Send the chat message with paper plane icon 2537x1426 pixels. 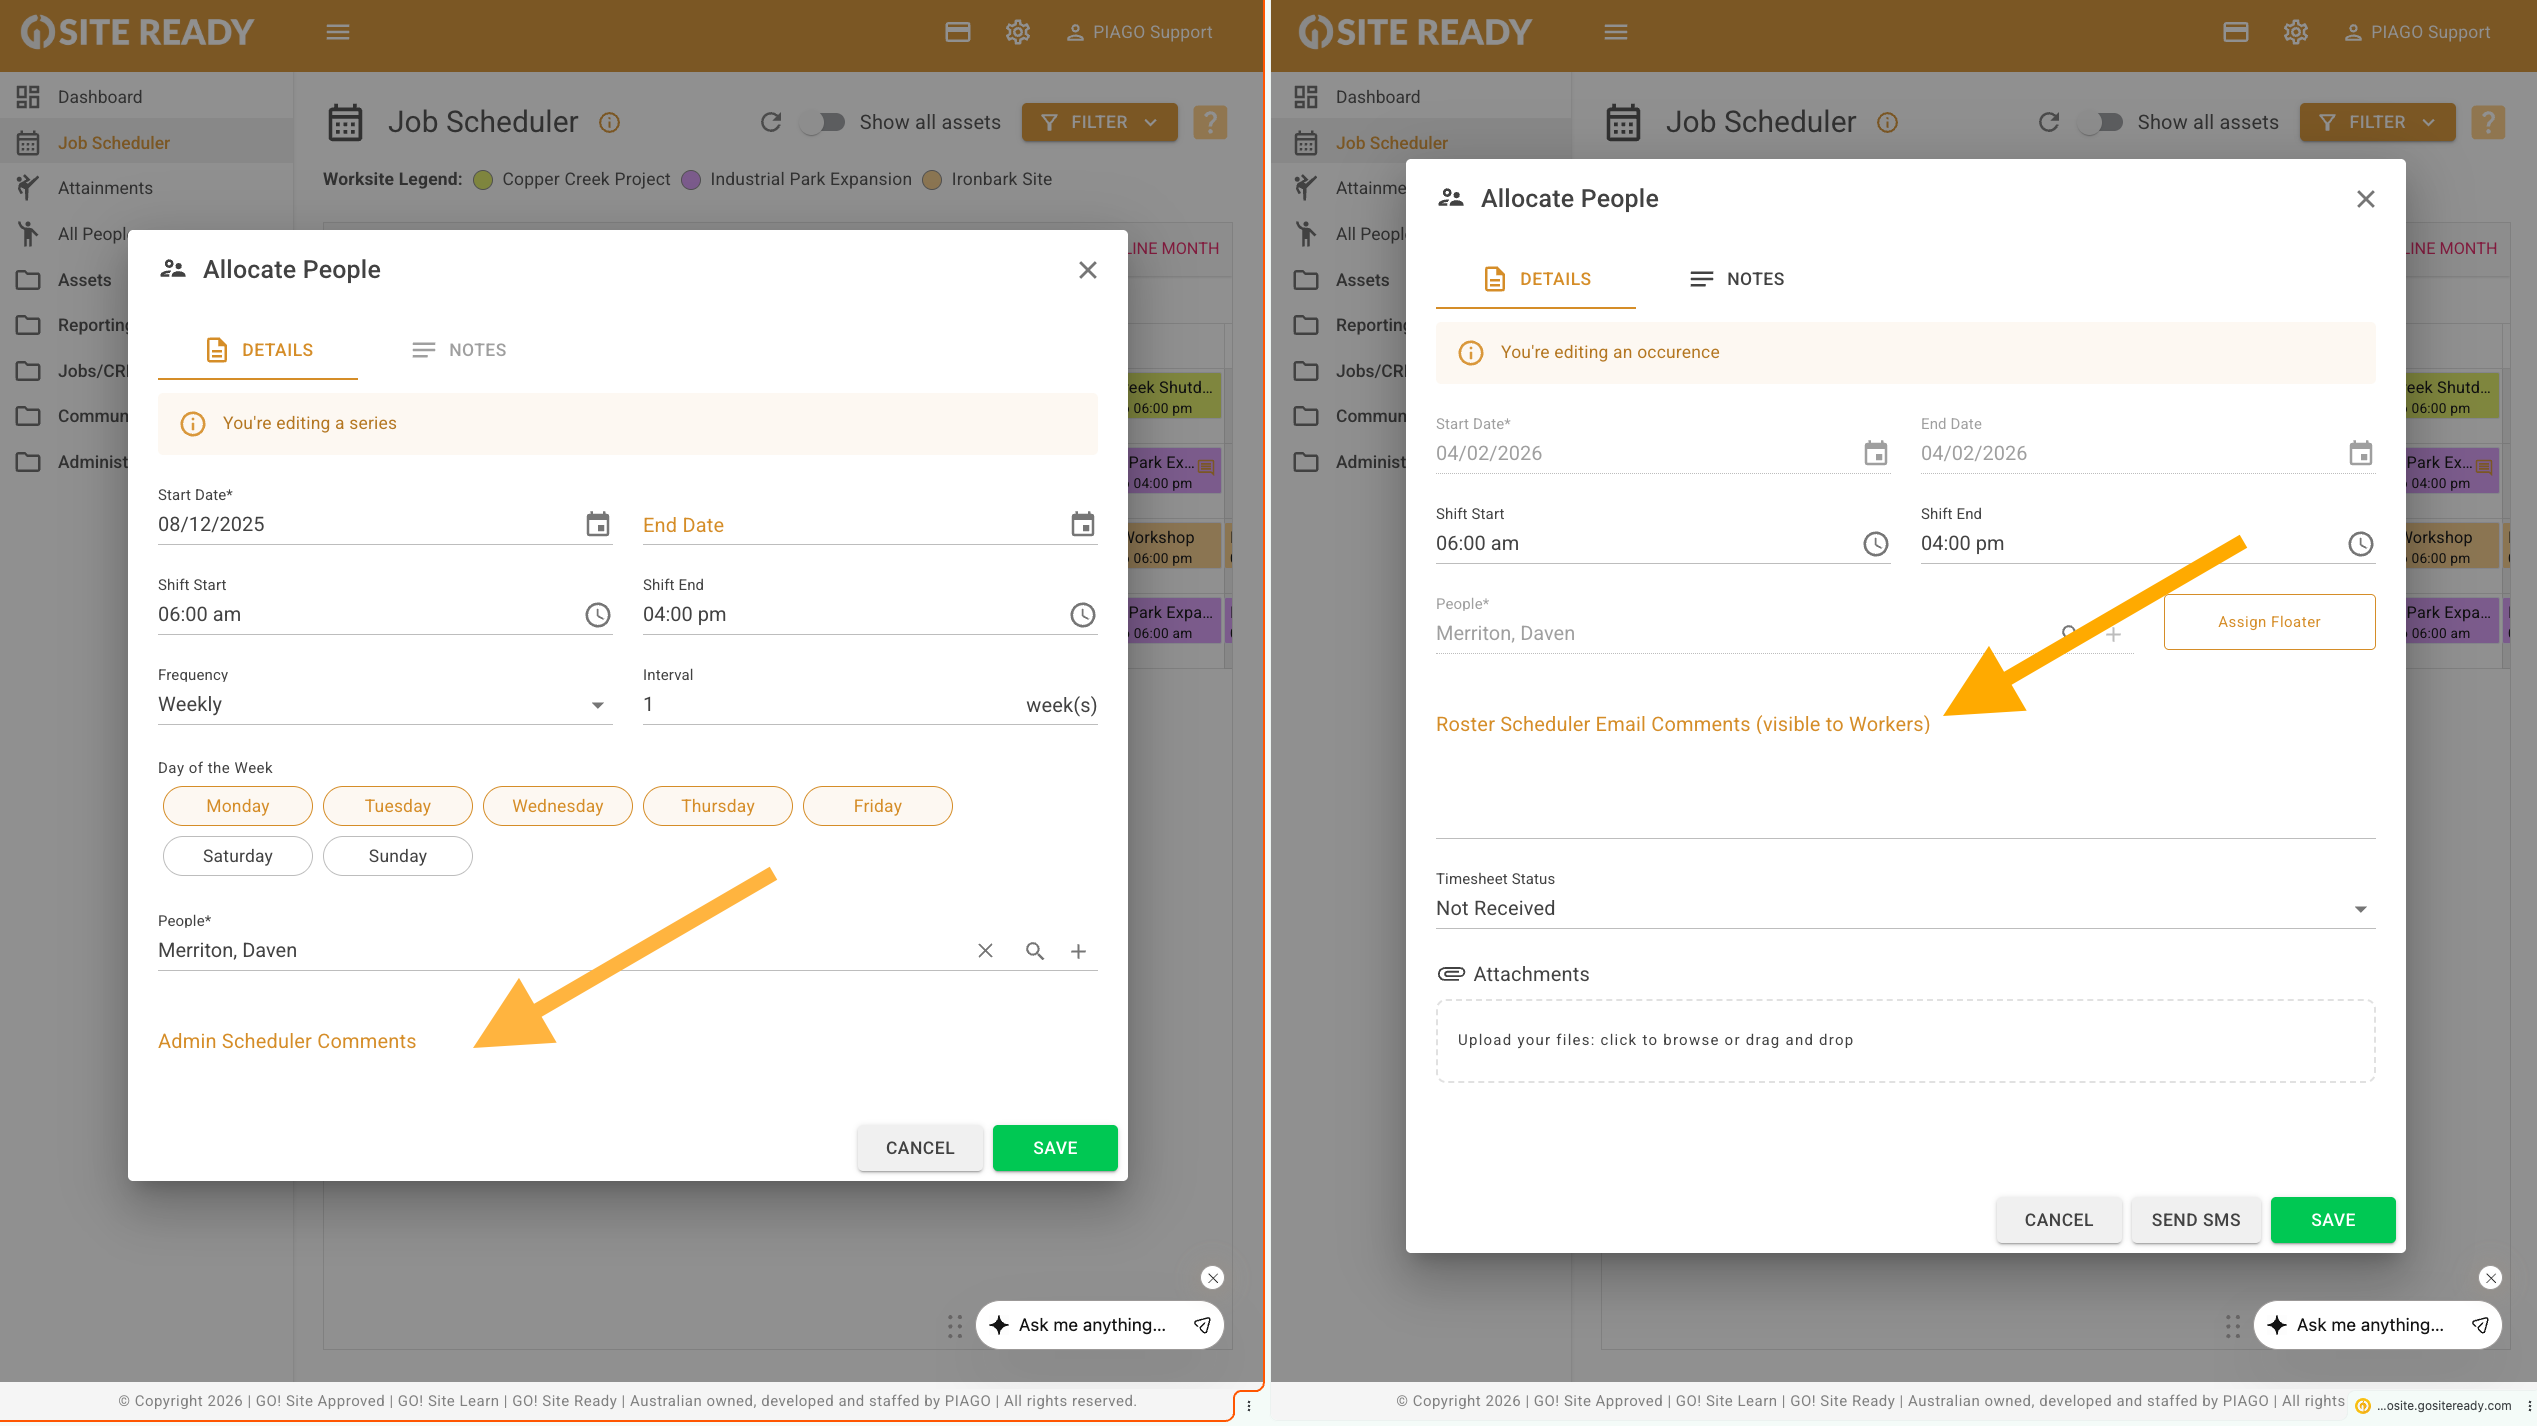1202,1325
